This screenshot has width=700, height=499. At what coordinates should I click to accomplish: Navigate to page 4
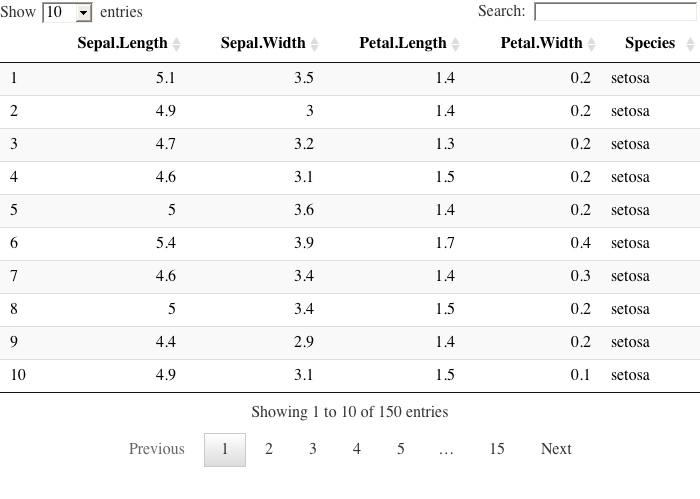click(x=357, y=449)
